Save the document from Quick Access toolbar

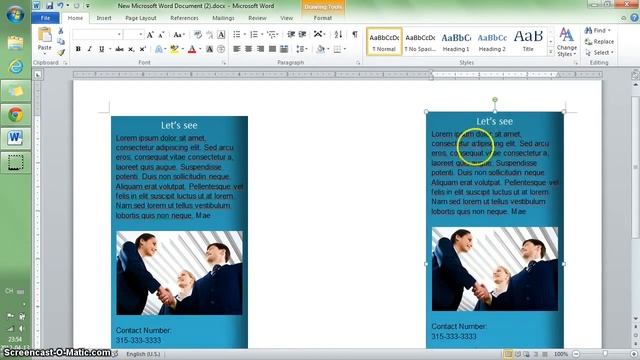coord(49,6)
